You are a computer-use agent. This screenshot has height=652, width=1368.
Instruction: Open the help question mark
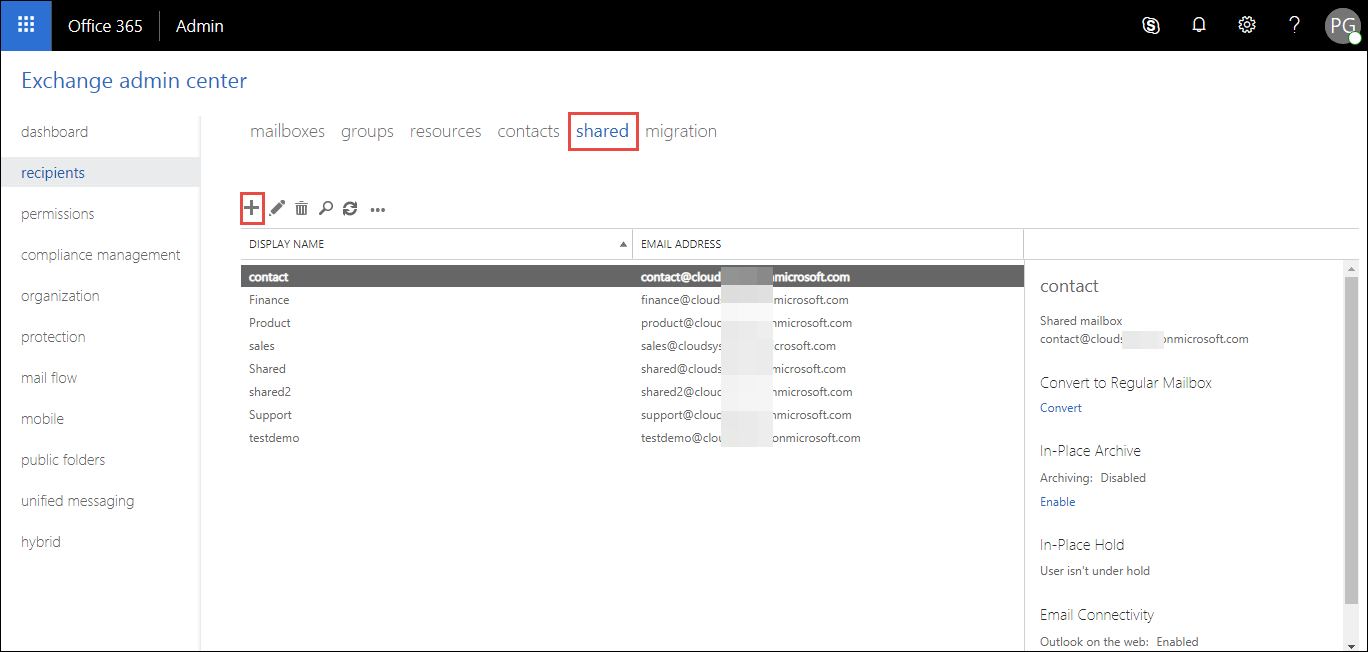[1294, 26]
